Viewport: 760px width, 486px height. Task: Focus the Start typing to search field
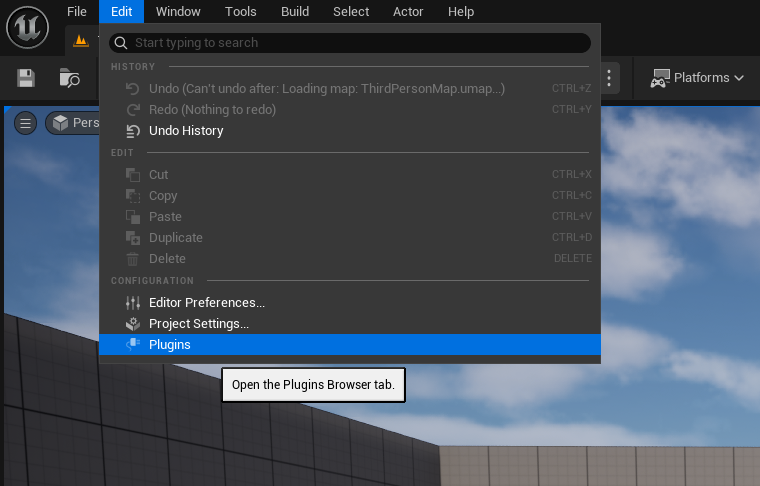coord(350,43)
